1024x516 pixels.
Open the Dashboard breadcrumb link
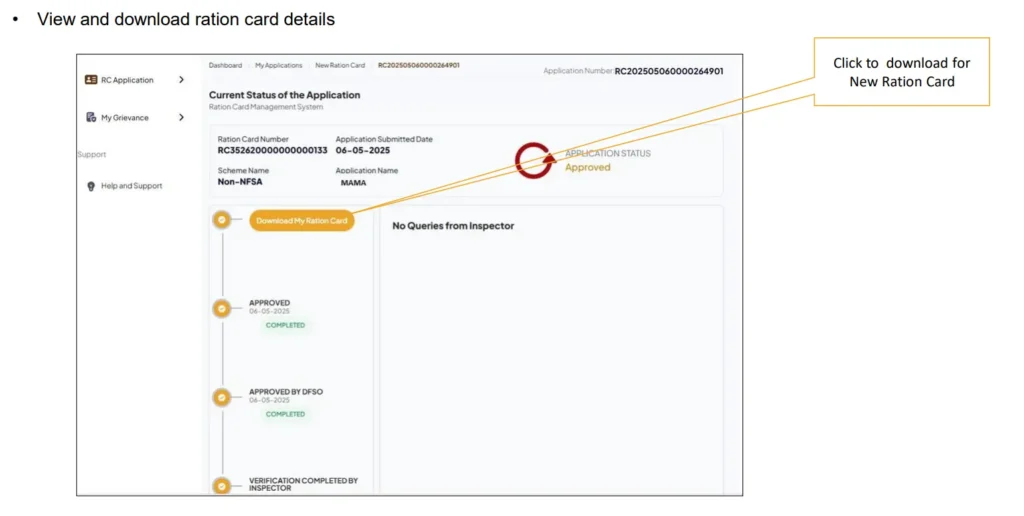click(x=225, y=65)
